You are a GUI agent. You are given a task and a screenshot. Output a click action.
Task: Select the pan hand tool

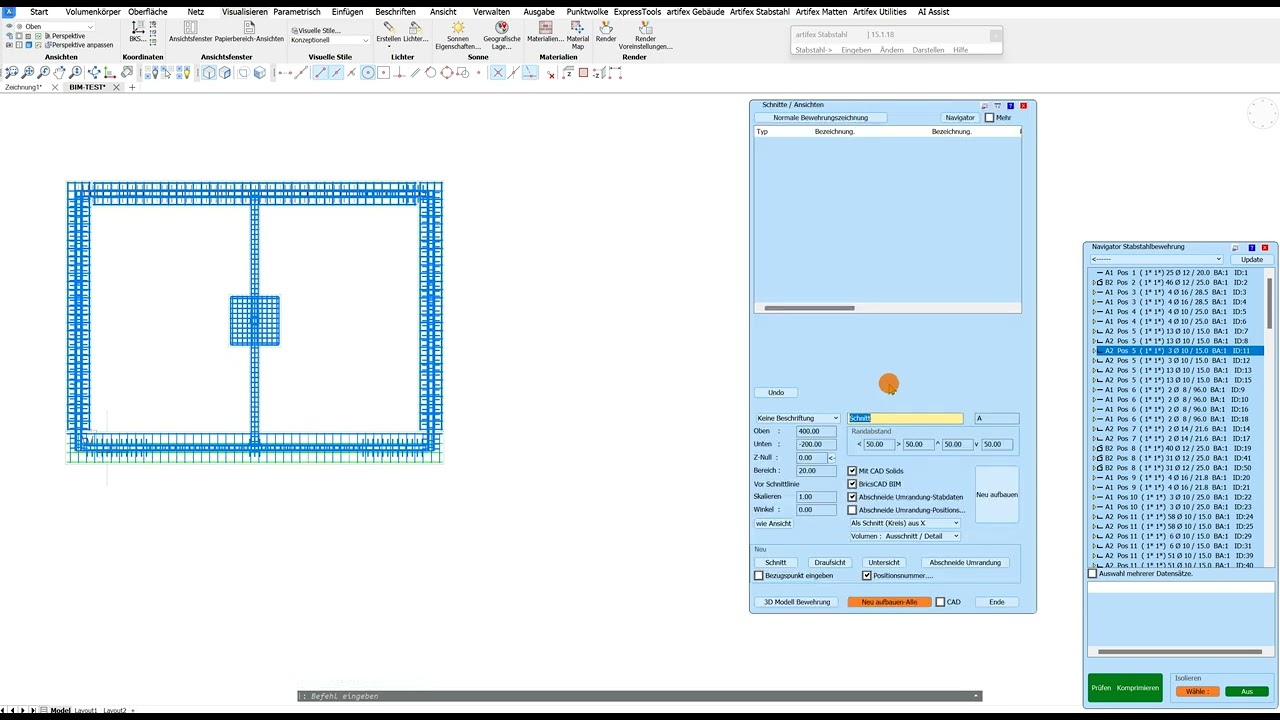[60, 73]
